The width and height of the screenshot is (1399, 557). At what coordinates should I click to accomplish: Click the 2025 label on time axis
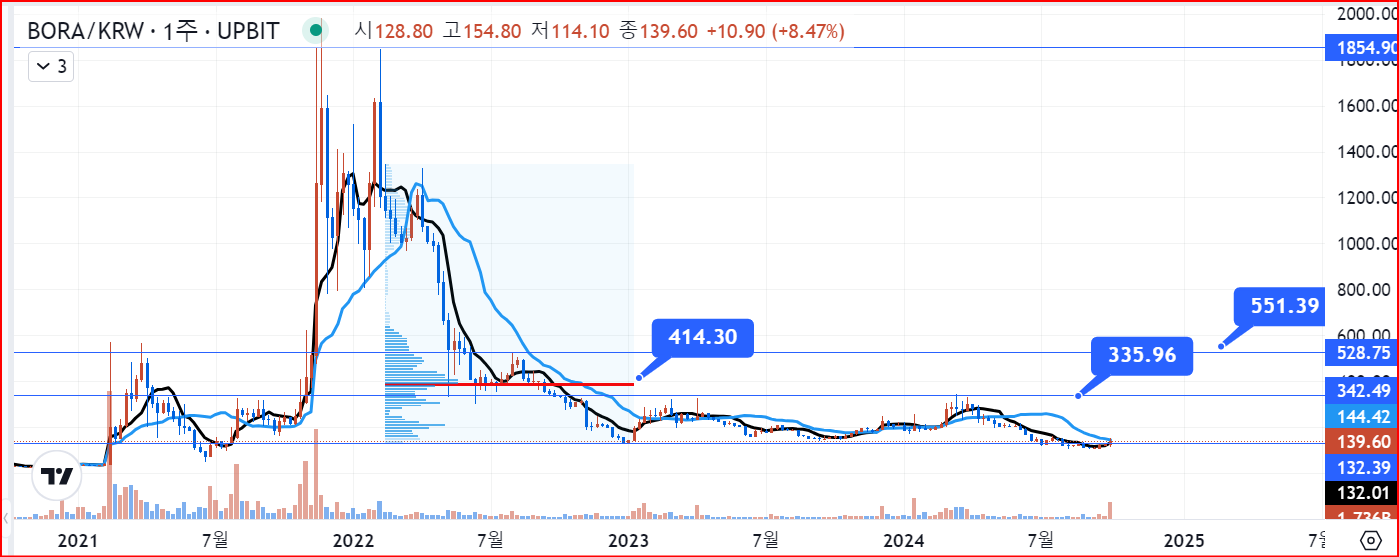[x=1184, y=541]
